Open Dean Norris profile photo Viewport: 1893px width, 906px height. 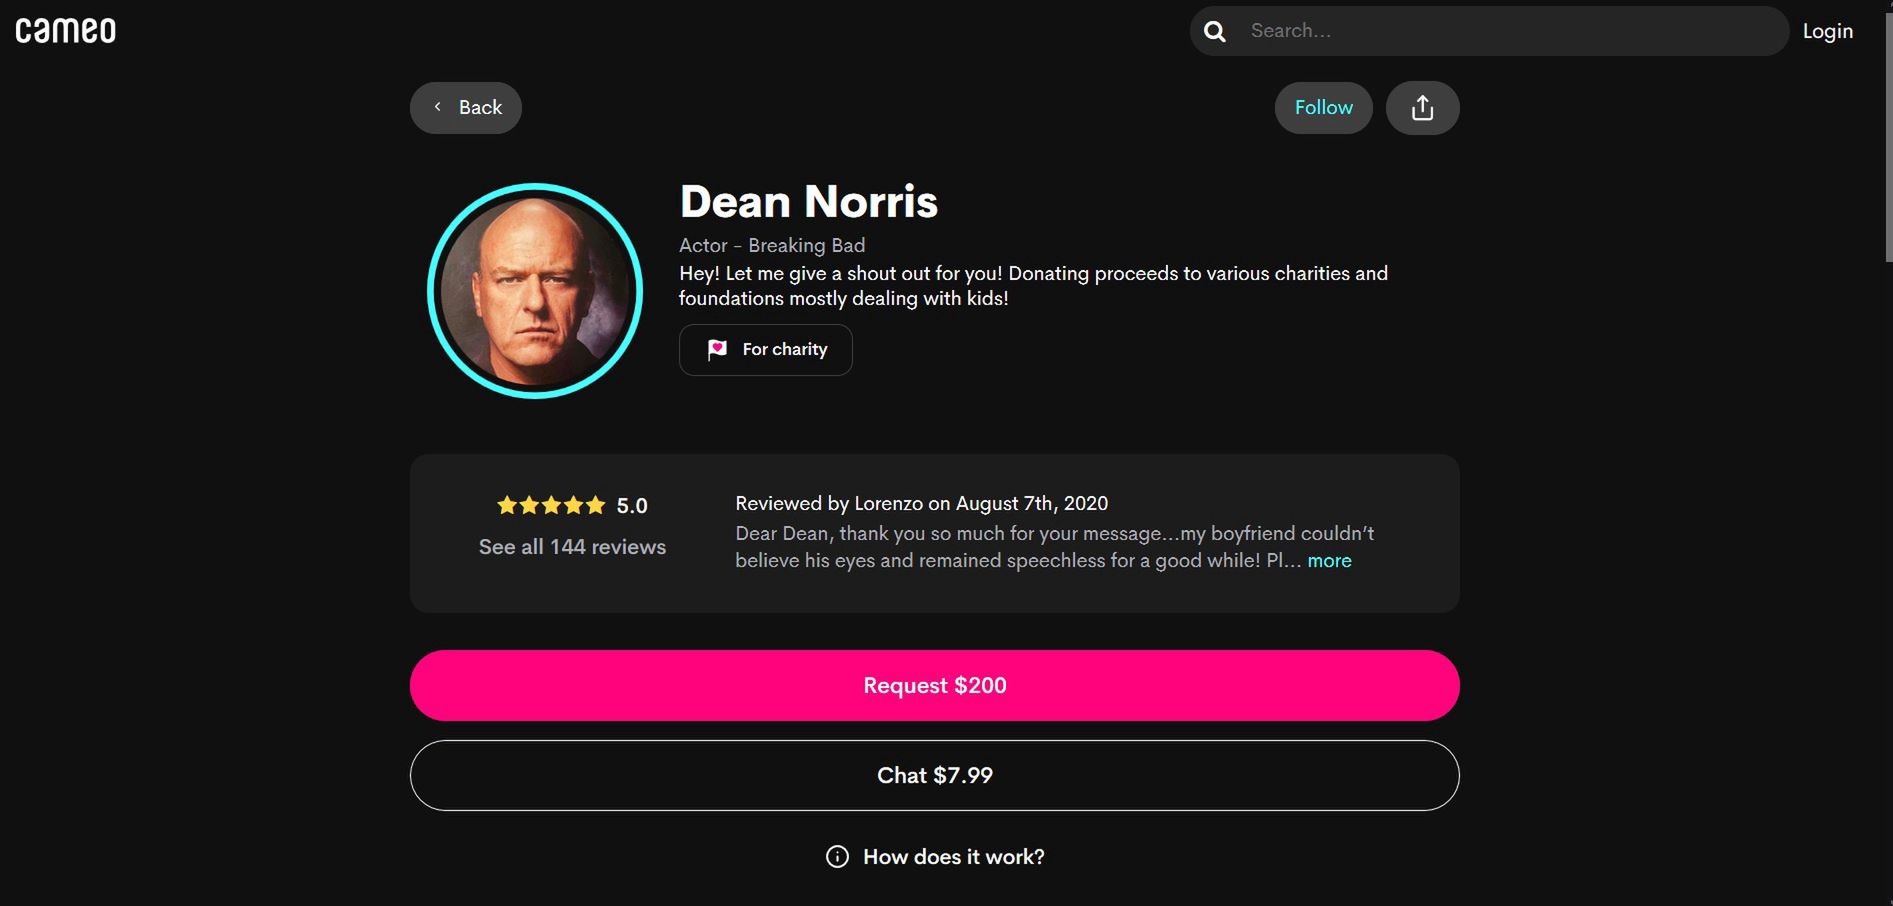click(535, 291)
